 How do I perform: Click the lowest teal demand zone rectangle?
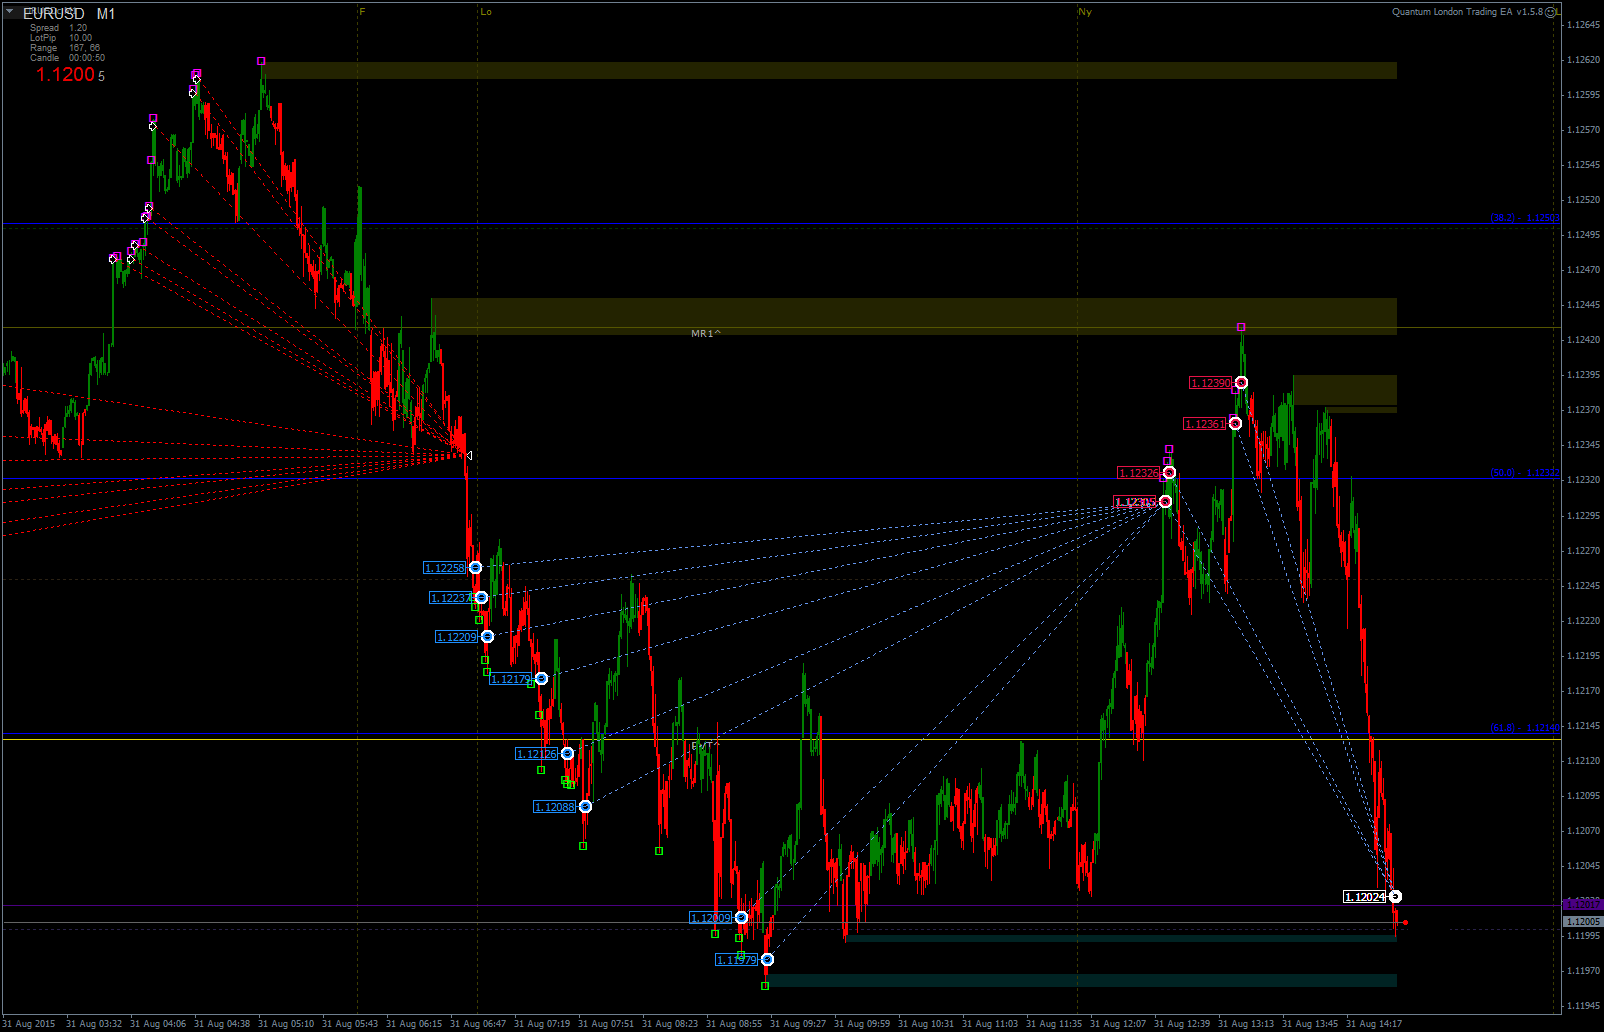pos(1082,981)
